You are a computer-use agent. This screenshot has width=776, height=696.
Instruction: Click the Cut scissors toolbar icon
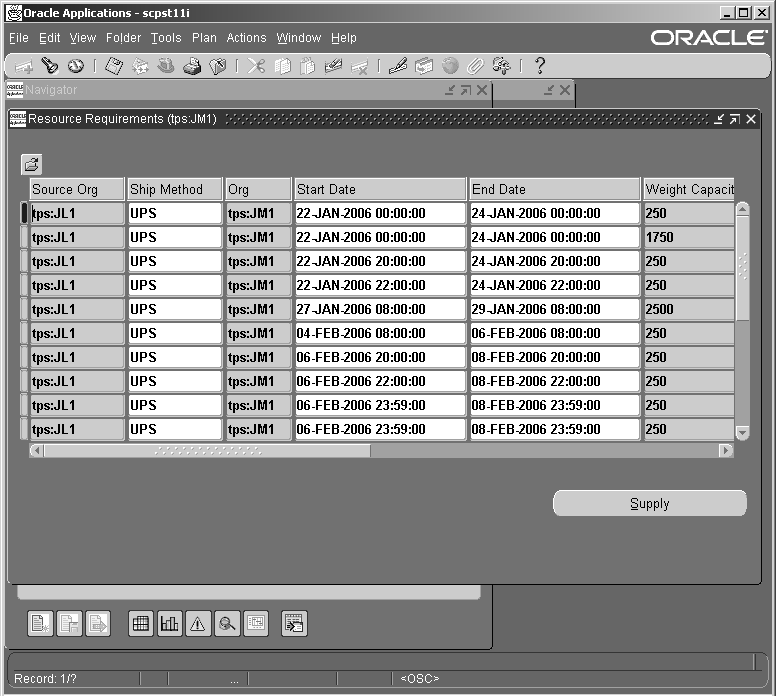tap(256, 66)
